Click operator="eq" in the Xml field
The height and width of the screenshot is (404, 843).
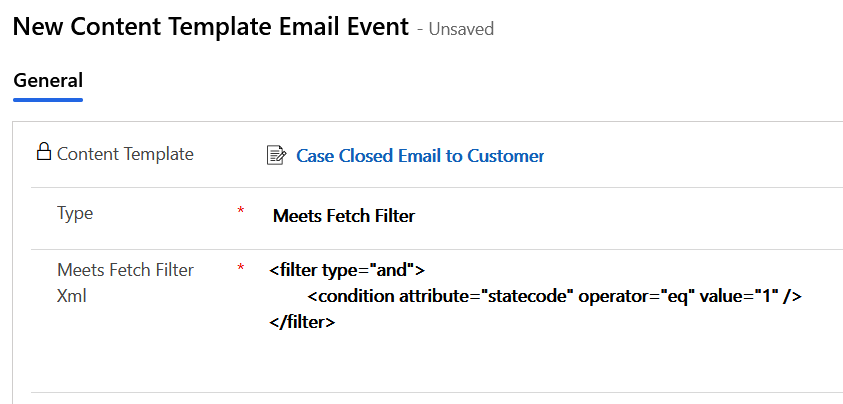pyautogui.click(x=641, y=297)
